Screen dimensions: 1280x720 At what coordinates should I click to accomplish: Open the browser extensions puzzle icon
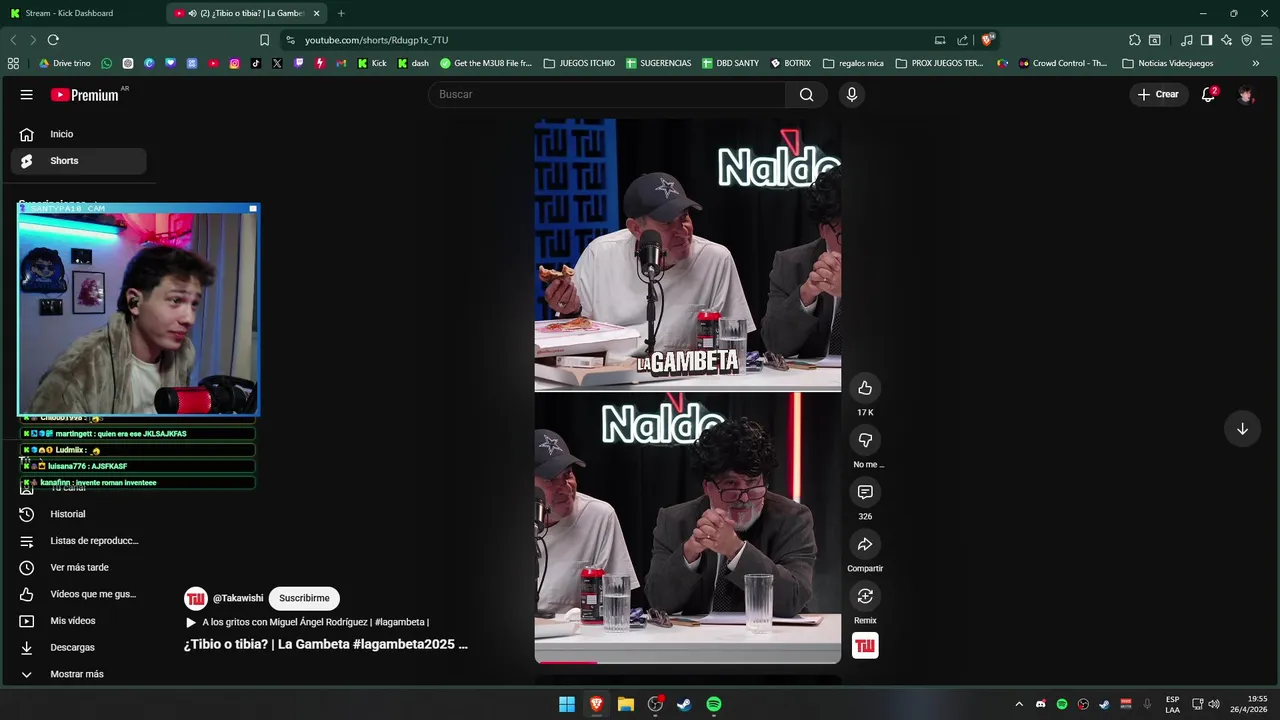pos(1134,40)
